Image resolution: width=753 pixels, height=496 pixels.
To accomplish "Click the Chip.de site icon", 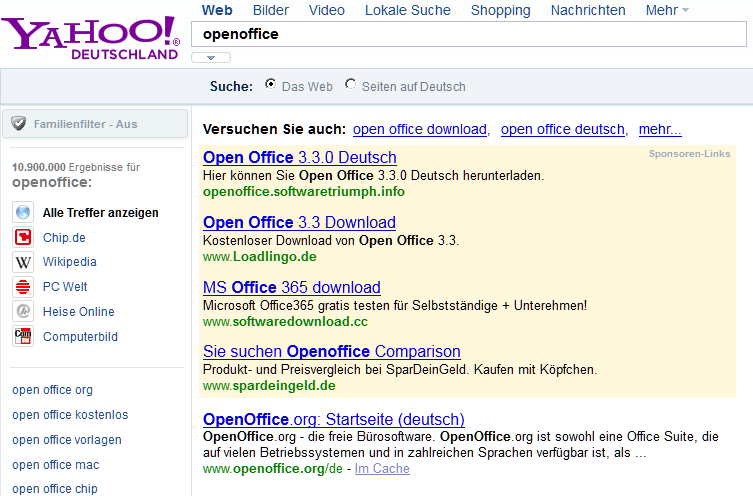I will (x=23, y=237).
